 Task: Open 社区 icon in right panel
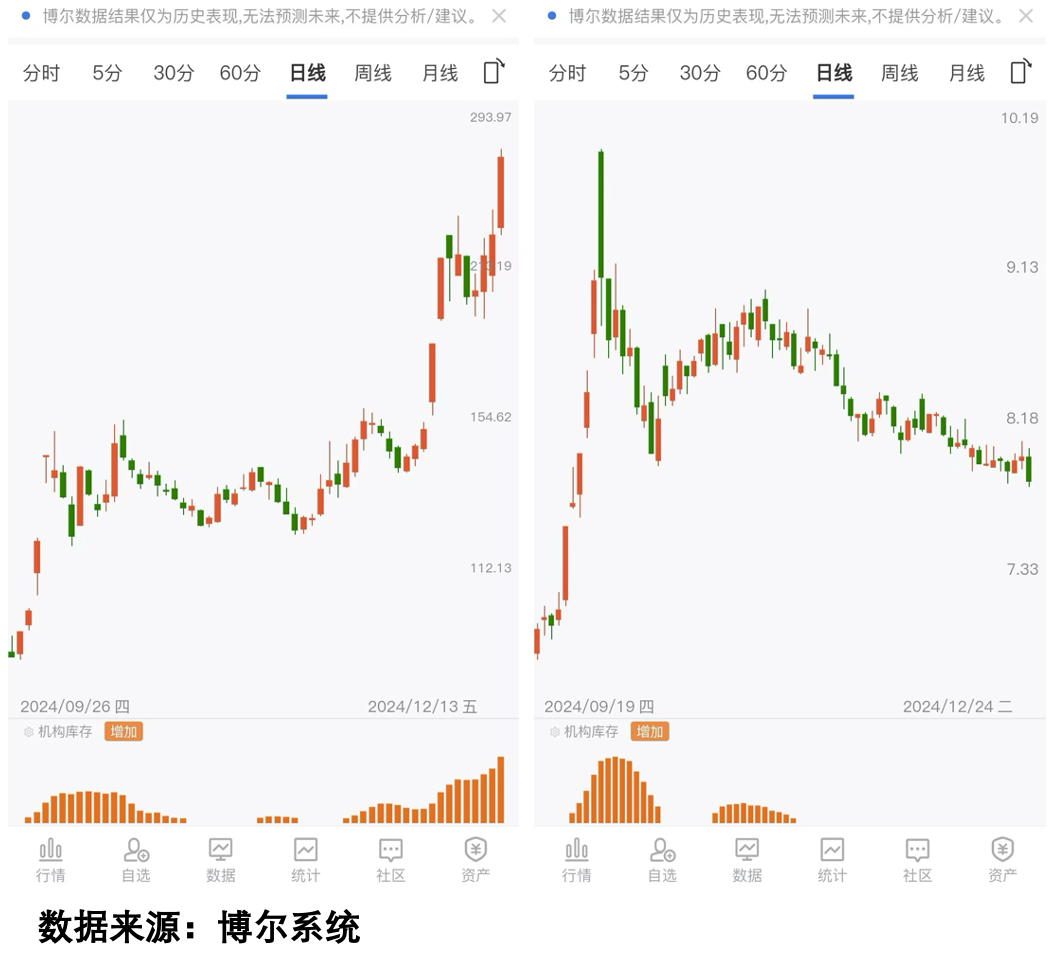tap(917, 858)
